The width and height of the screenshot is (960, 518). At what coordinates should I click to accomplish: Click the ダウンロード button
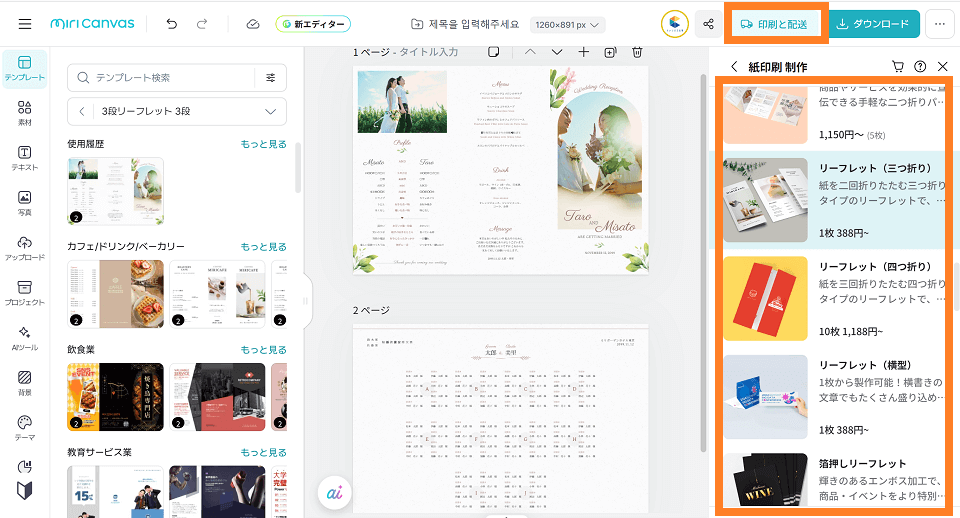(x=873, y=24)
